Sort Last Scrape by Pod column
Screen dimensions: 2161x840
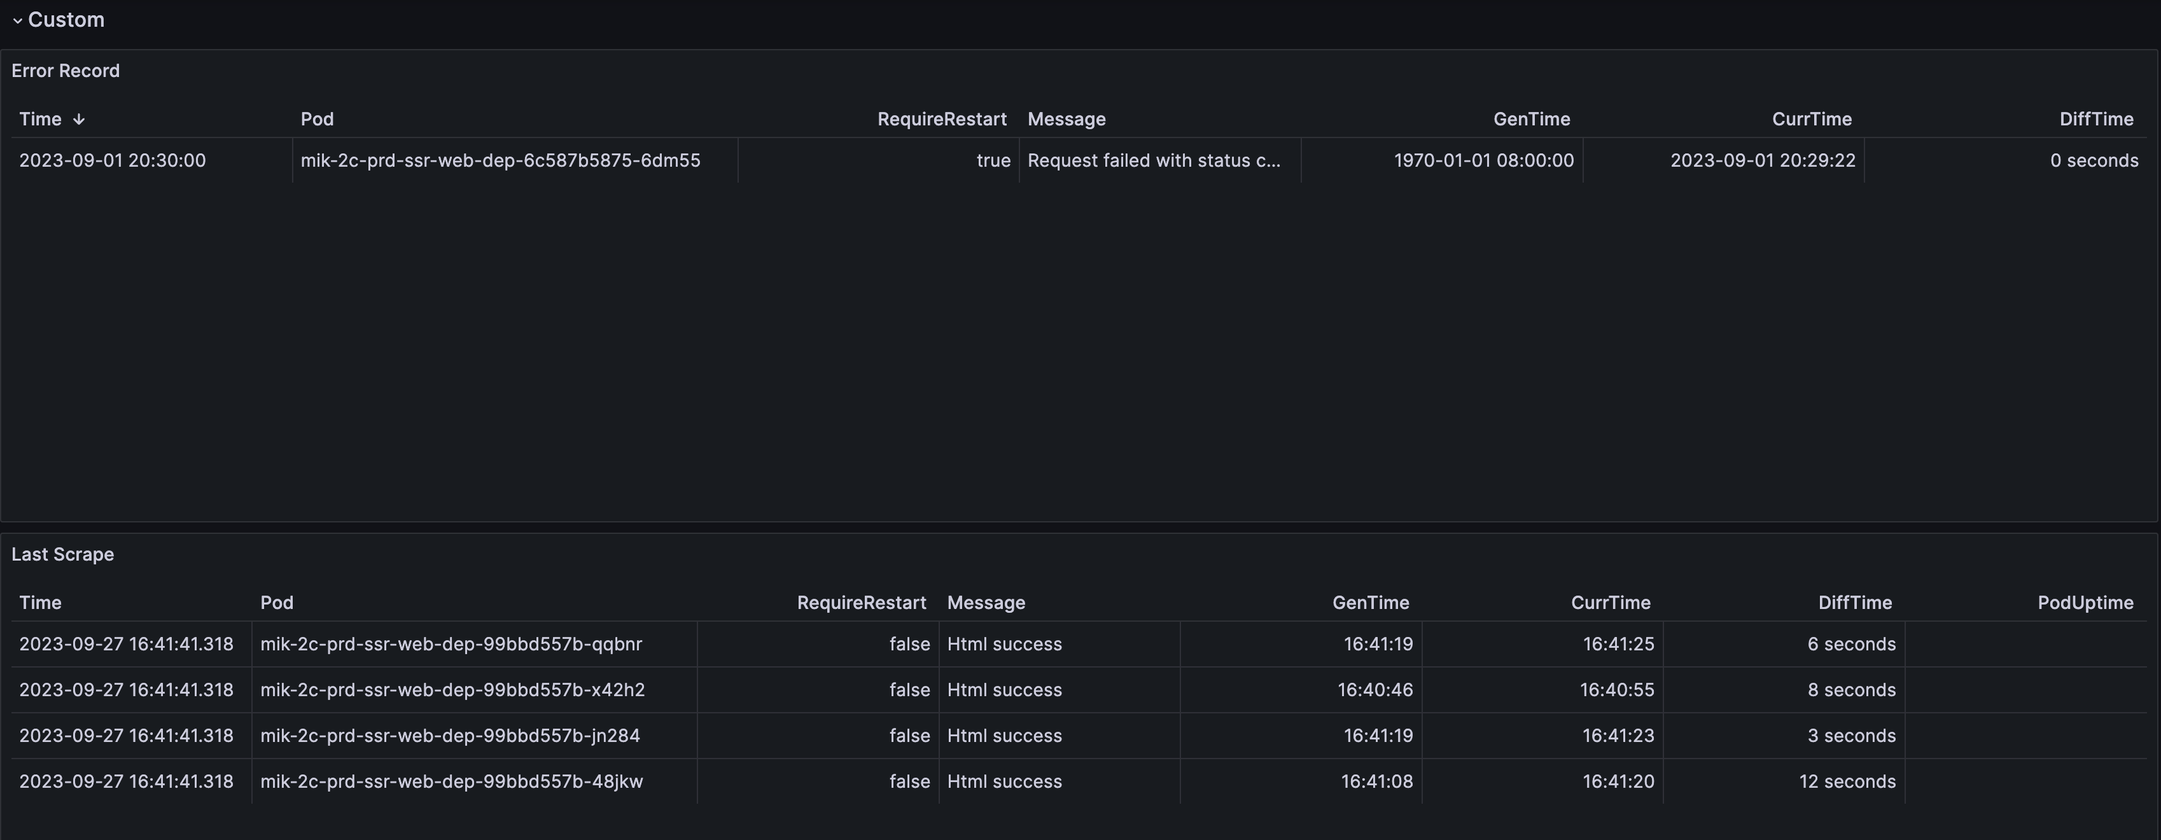coord(277,603)
